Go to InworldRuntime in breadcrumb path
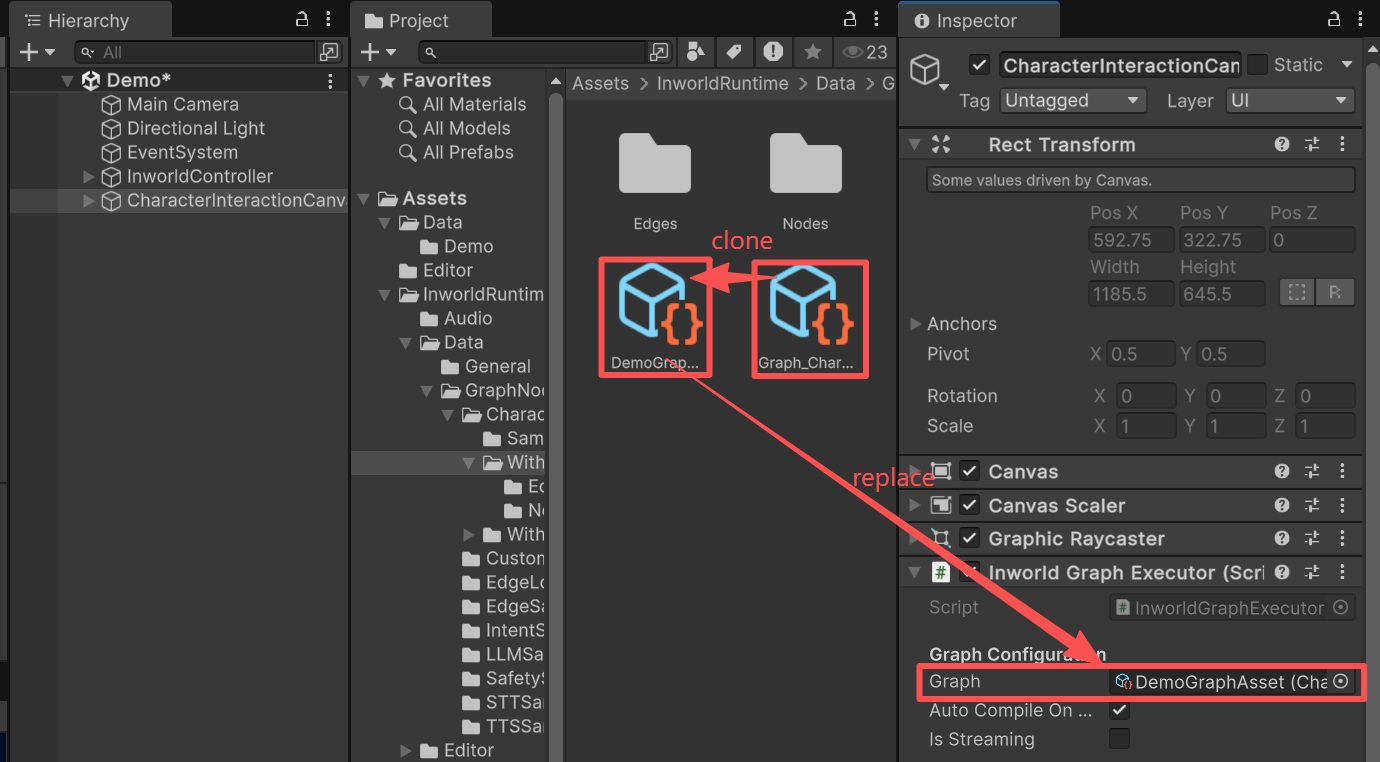Image resolution: width=1380 pixels, height=762 pixels. [x=723, y=84]
